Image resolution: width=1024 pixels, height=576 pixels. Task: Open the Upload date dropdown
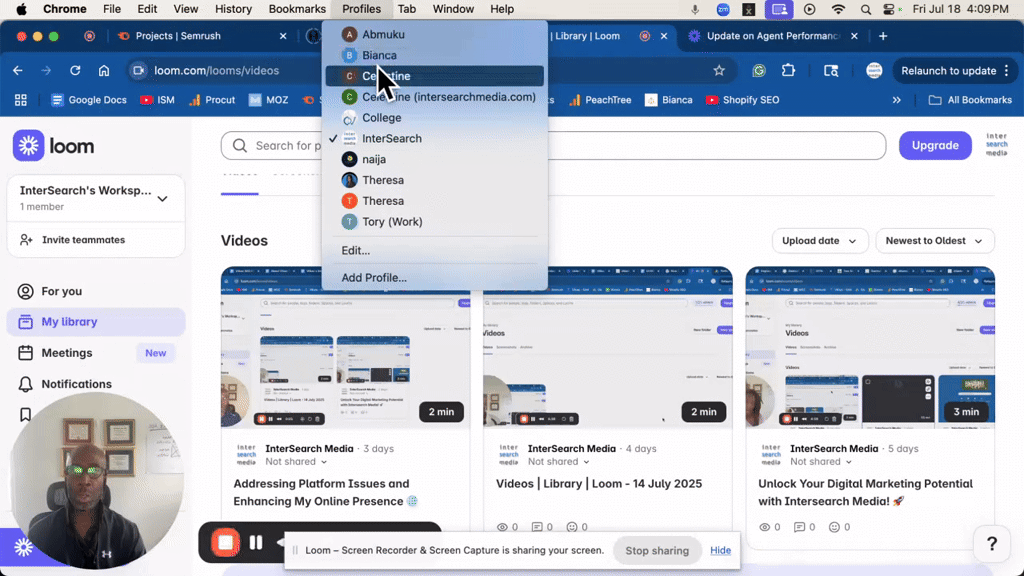pos(820,241)
